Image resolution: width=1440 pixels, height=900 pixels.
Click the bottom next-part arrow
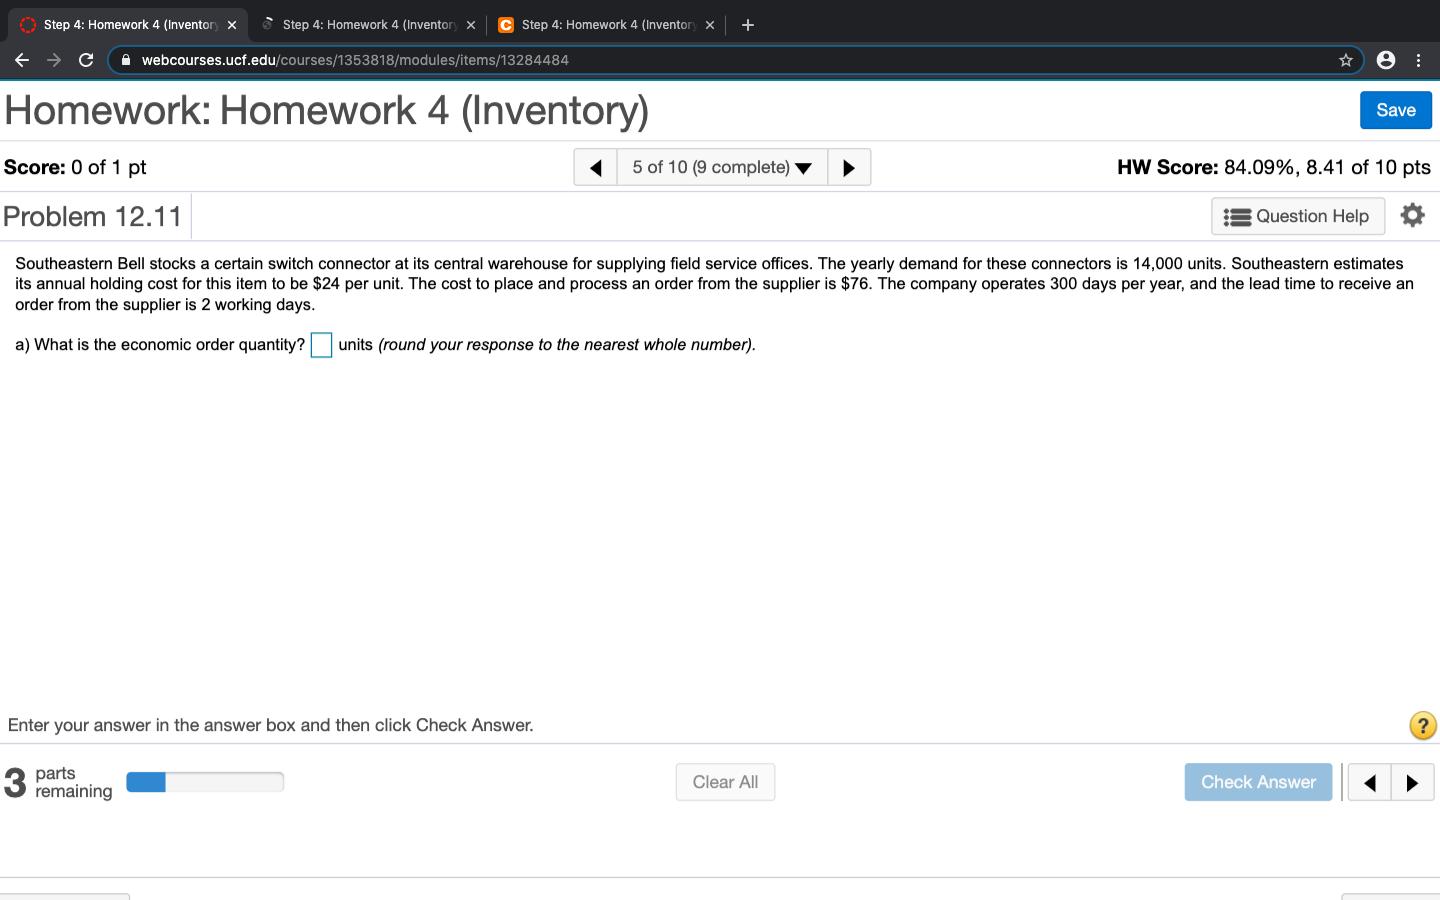(1412, 782)
